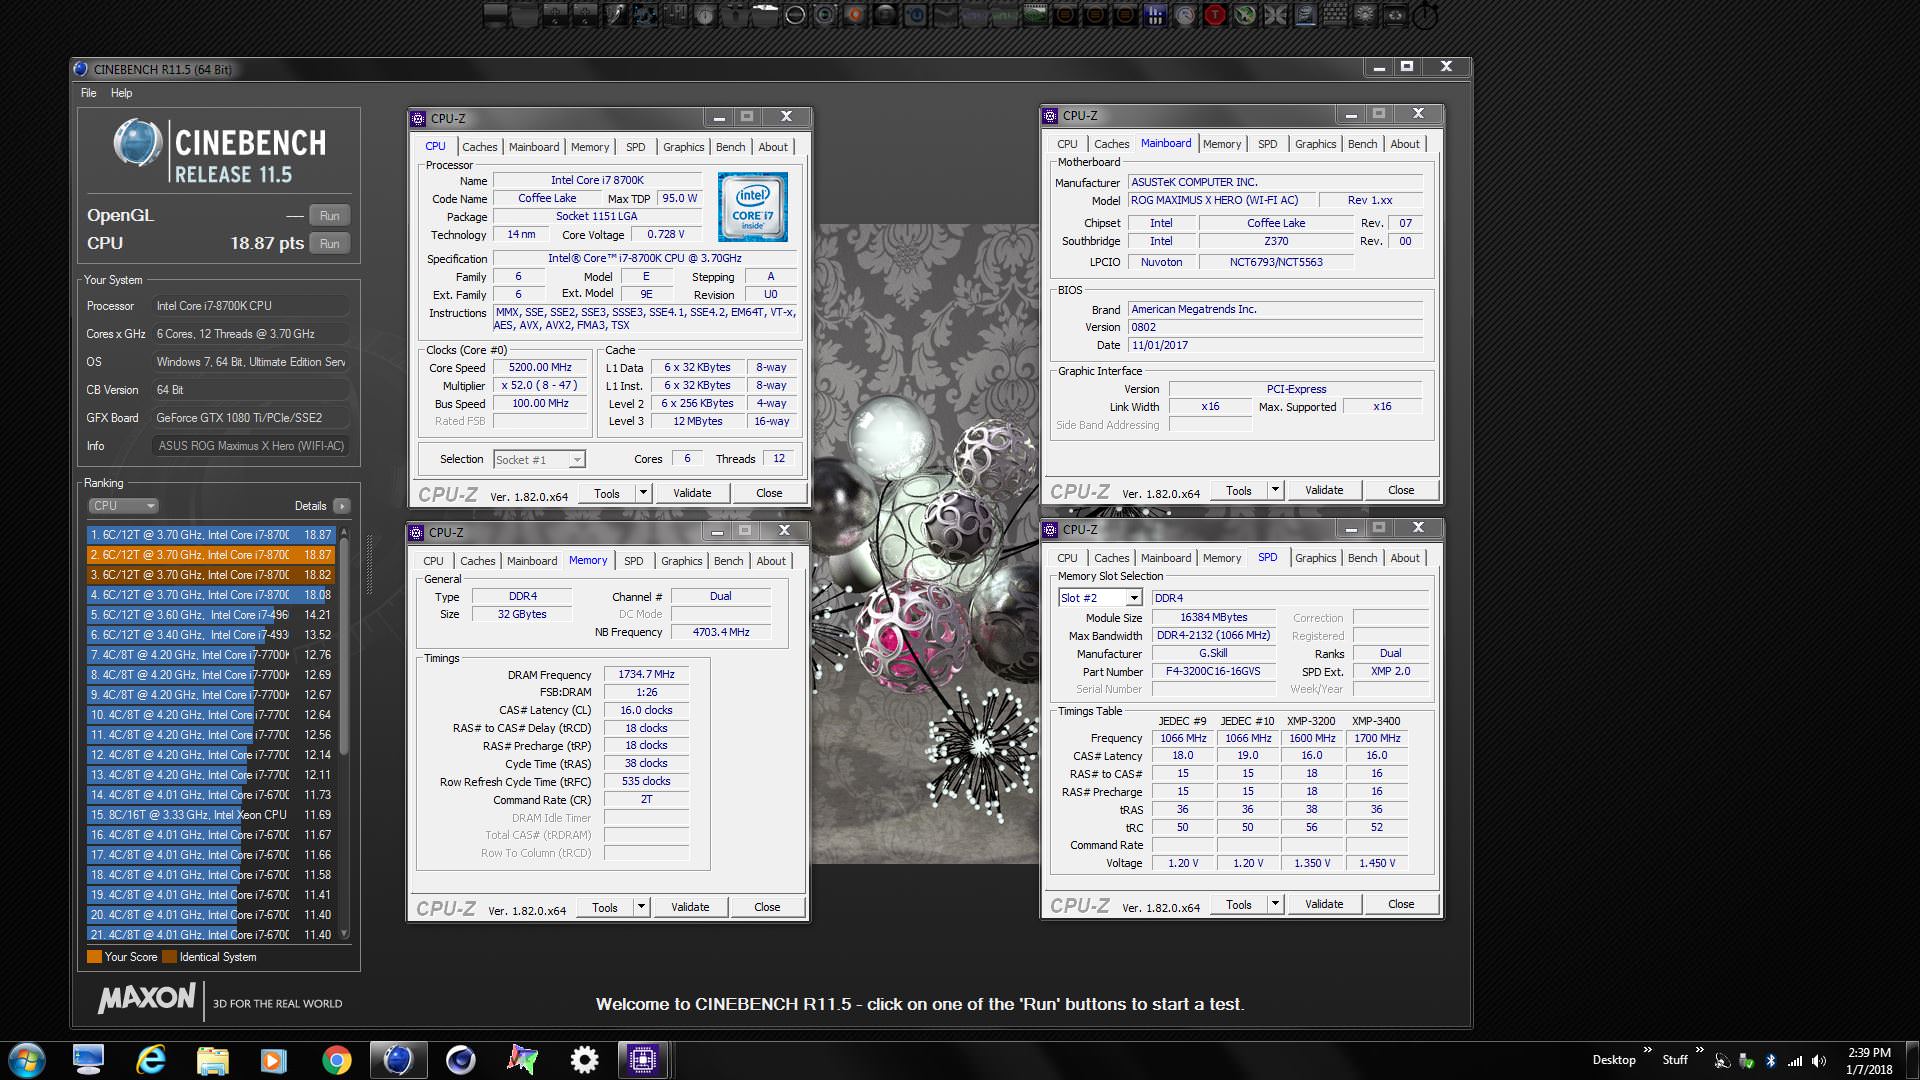Click the Safely Remove Hardware USB icon

click(x=1746, y=1061)
